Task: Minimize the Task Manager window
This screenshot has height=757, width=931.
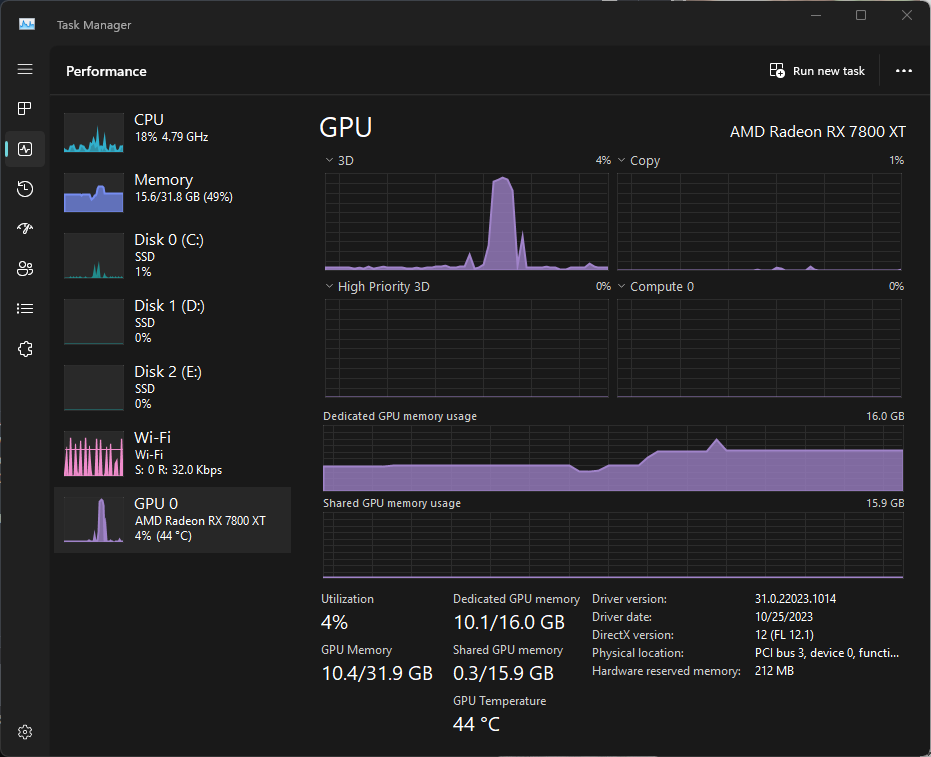Action: click(816, 15)
